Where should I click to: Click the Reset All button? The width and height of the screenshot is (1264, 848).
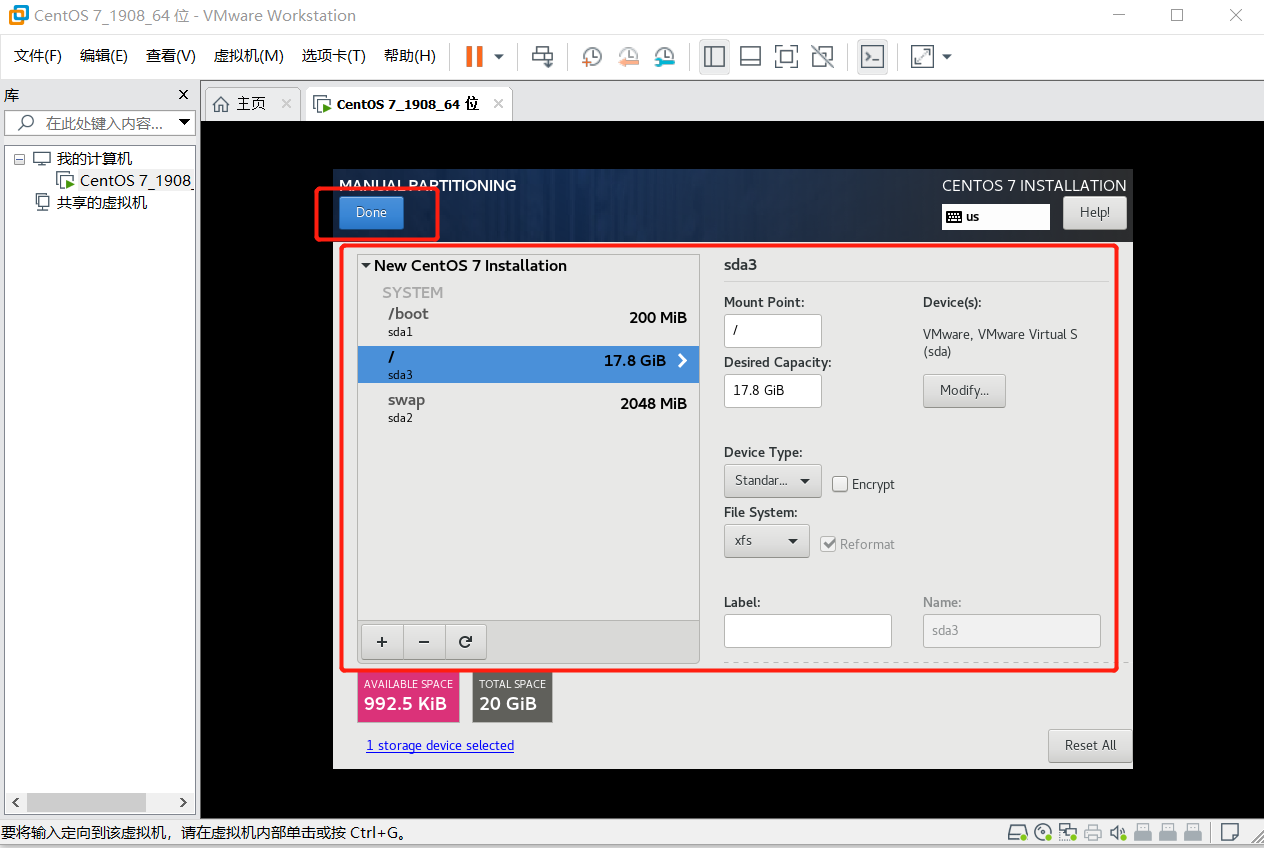1090,746
